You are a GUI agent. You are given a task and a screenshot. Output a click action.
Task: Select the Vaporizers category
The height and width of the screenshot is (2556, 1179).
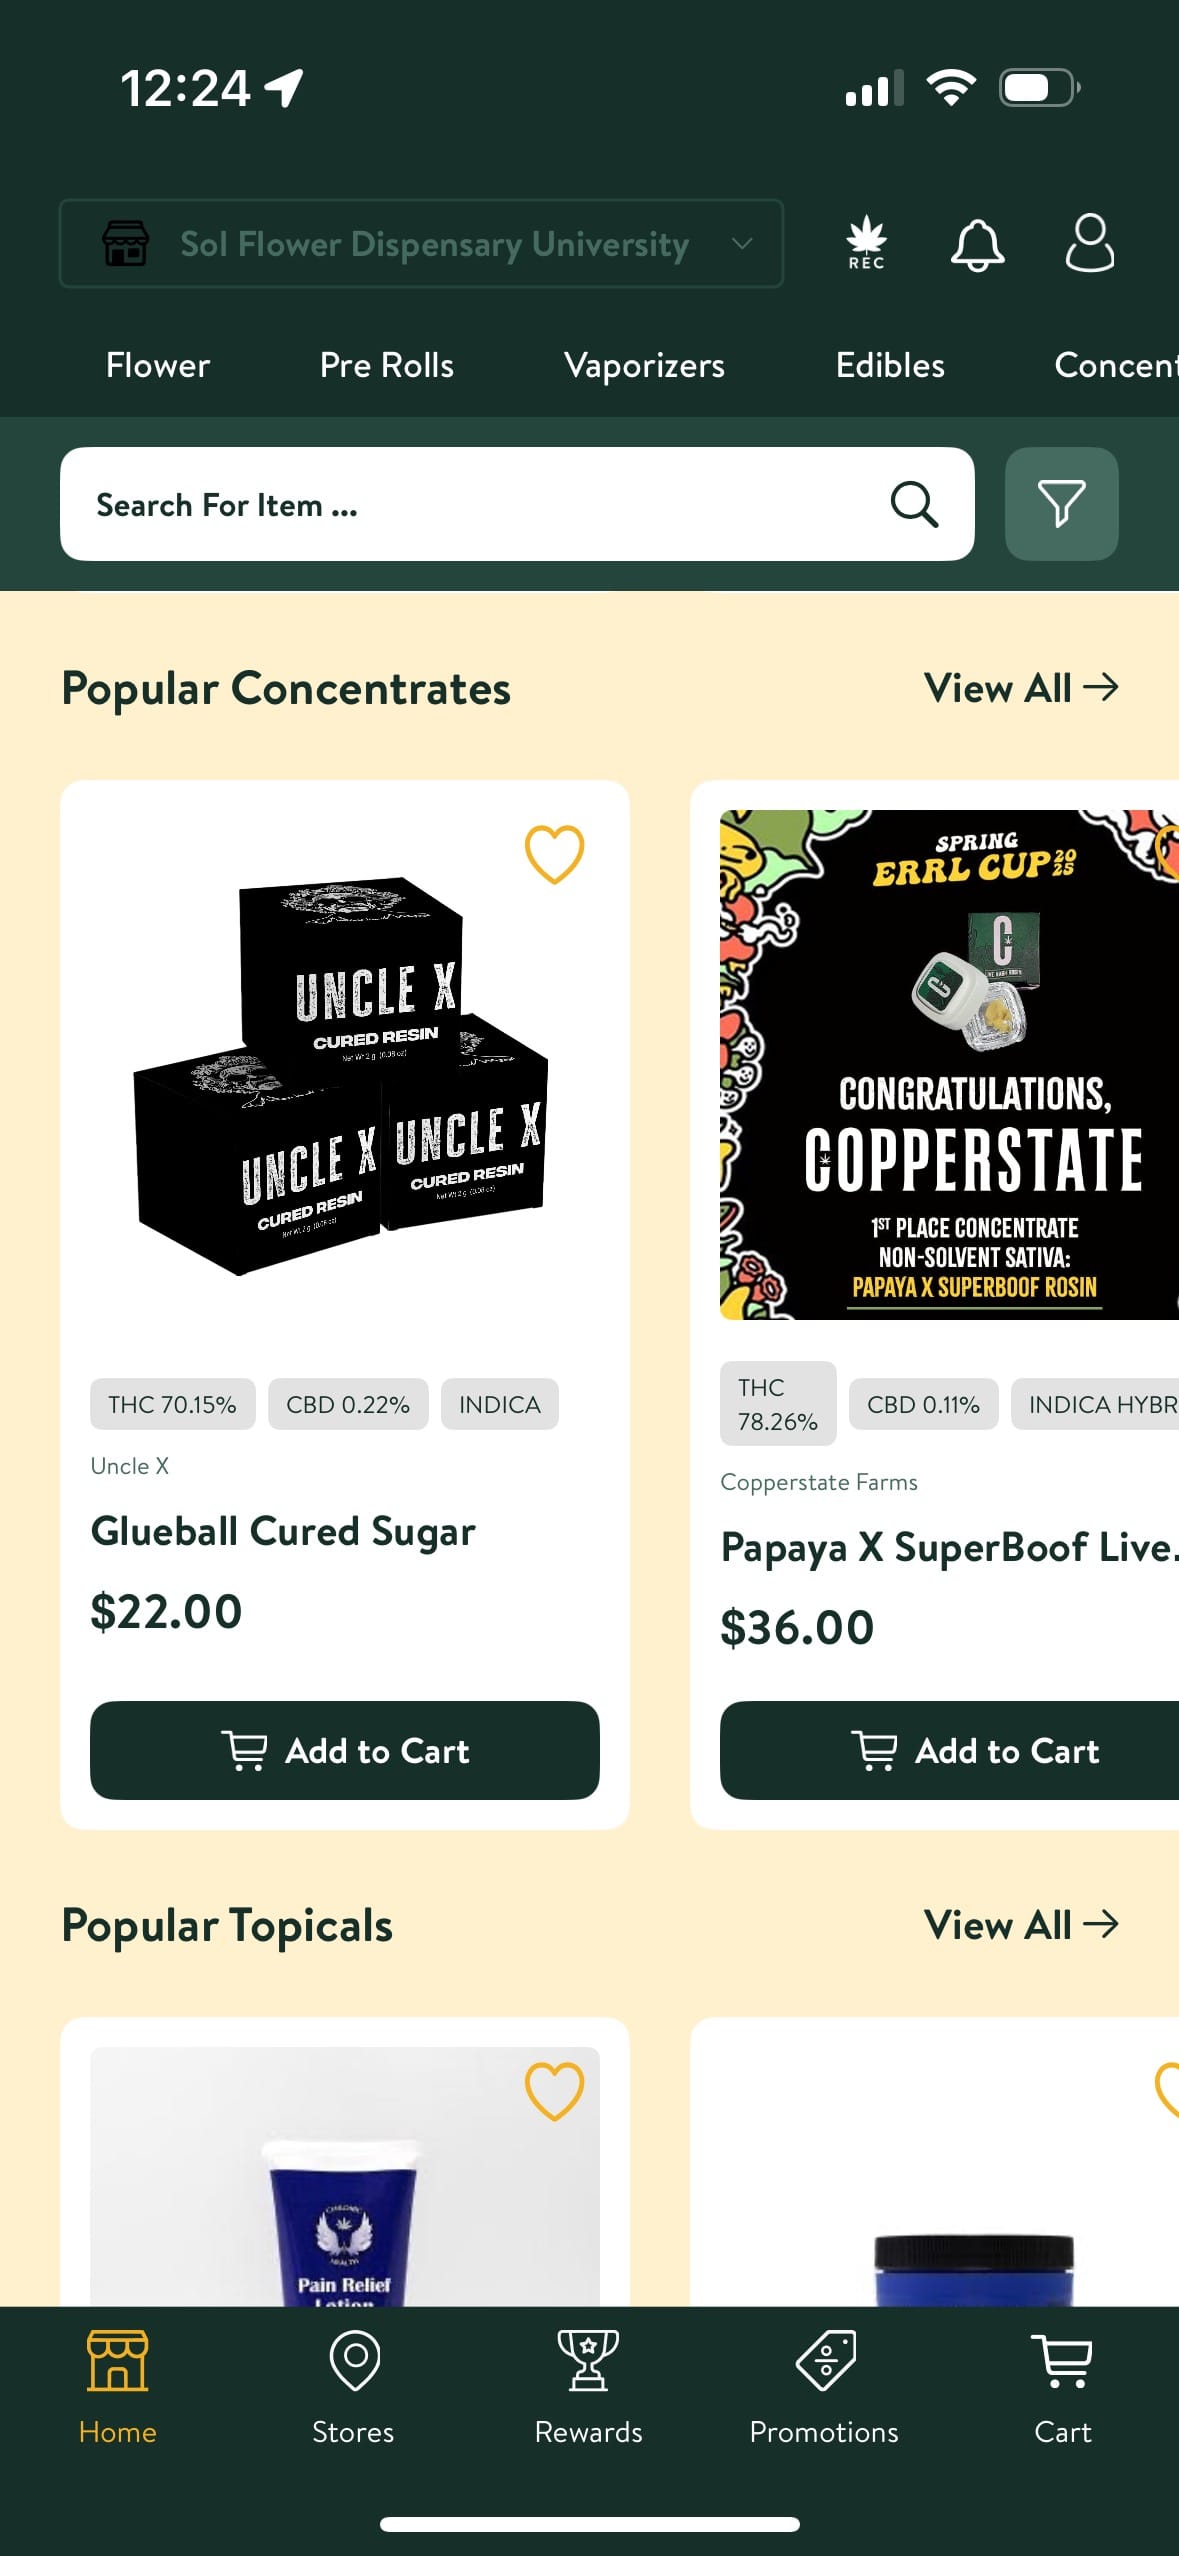(644, 366)
